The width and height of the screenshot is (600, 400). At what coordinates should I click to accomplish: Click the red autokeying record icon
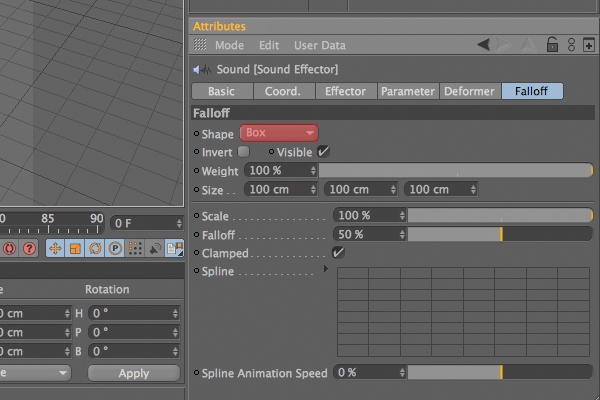[10, 248]
